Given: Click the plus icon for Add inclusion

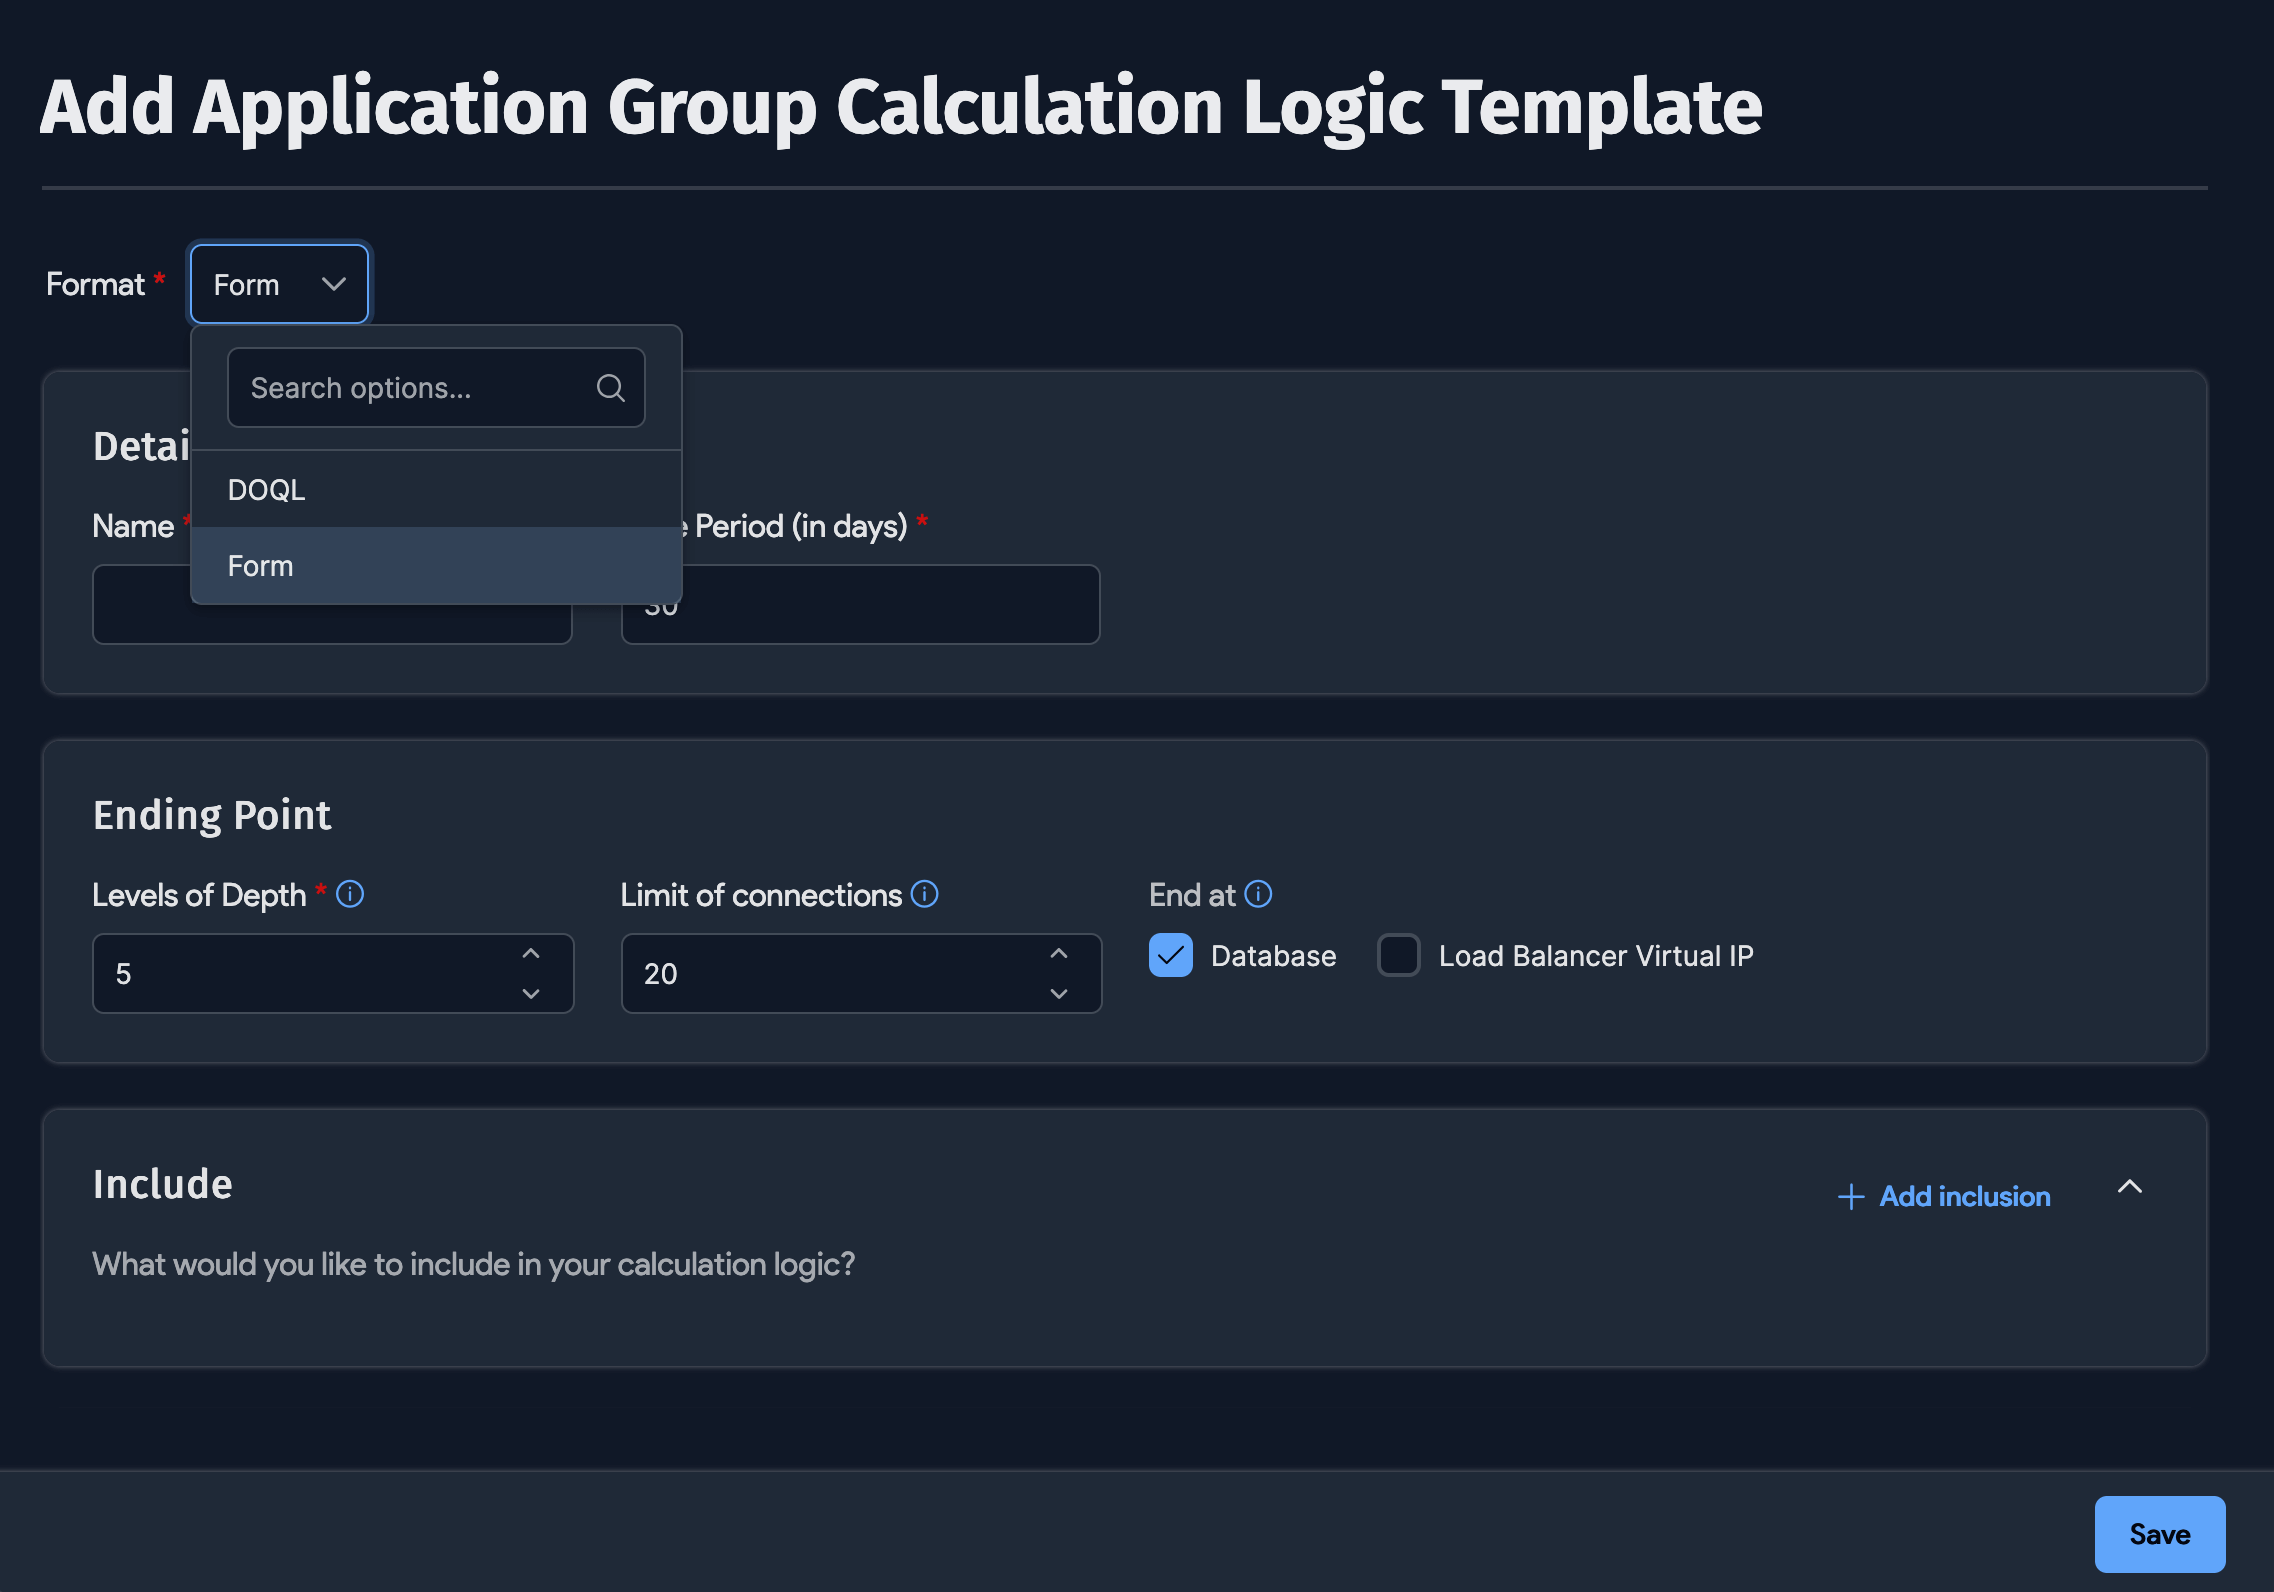Looking at the screenshot, I should pos(1851,1197).
